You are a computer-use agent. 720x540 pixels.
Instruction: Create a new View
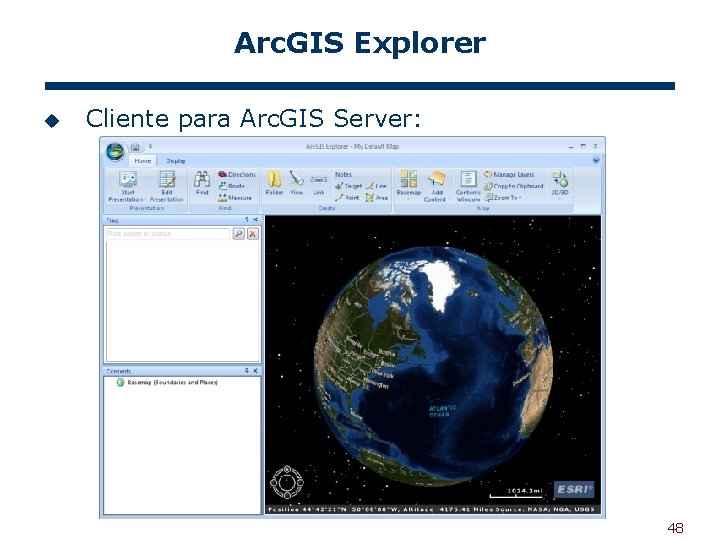coord(297,183)
